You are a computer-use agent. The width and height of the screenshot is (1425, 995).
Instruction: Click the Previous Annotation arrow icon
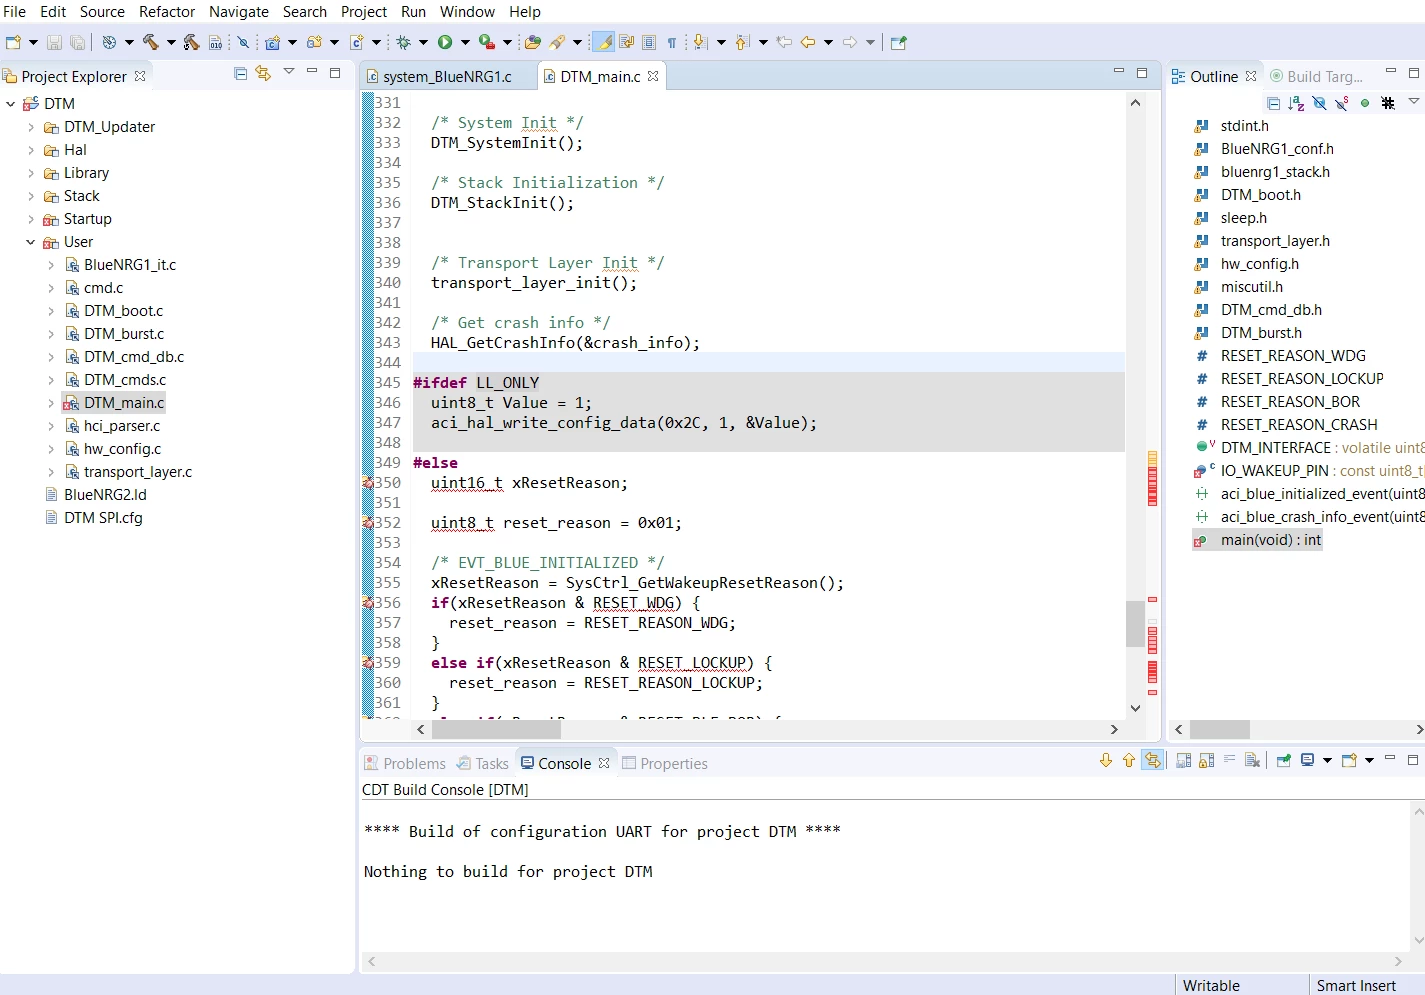coord(742,42)
